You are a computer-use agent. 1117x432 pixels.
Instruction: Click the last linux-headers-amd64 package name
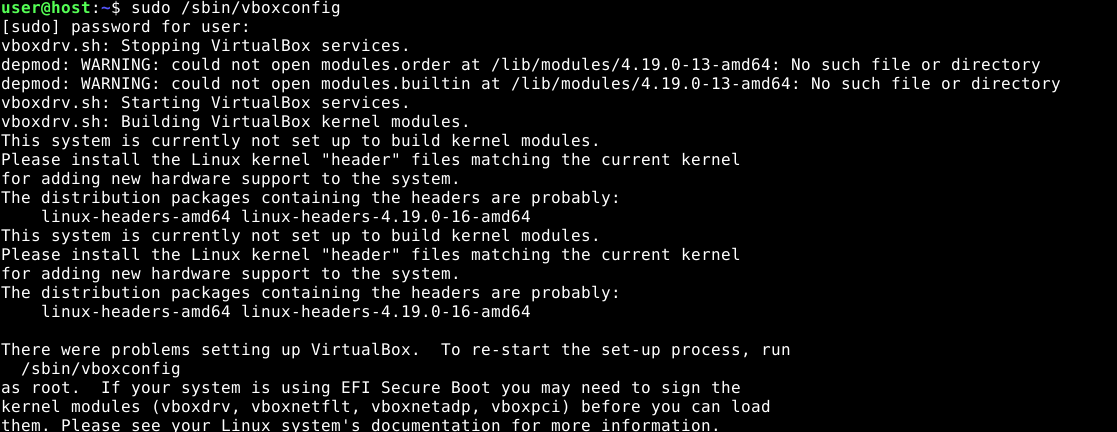pos(137,312)
